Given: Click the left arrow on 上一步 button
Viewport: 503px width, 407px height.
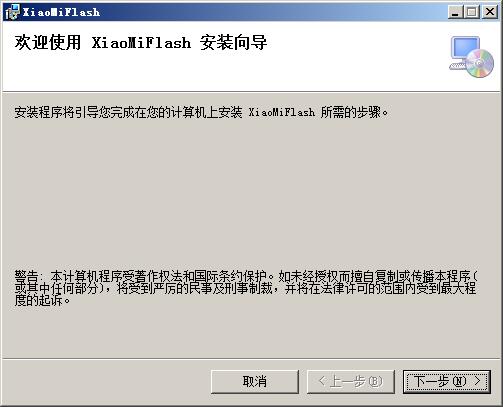Looking at the screenshot, I should click(x=322, y=381).
